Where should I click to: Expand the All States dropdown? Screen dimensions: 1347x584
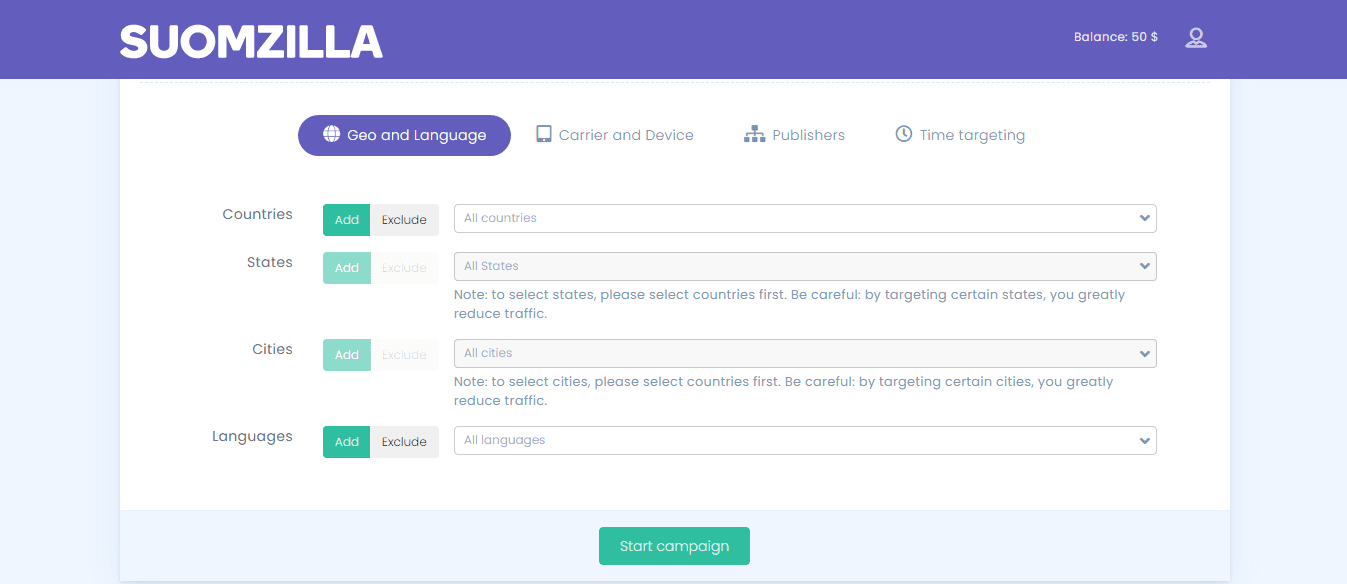pyautogui.click(x=804, y=266)
